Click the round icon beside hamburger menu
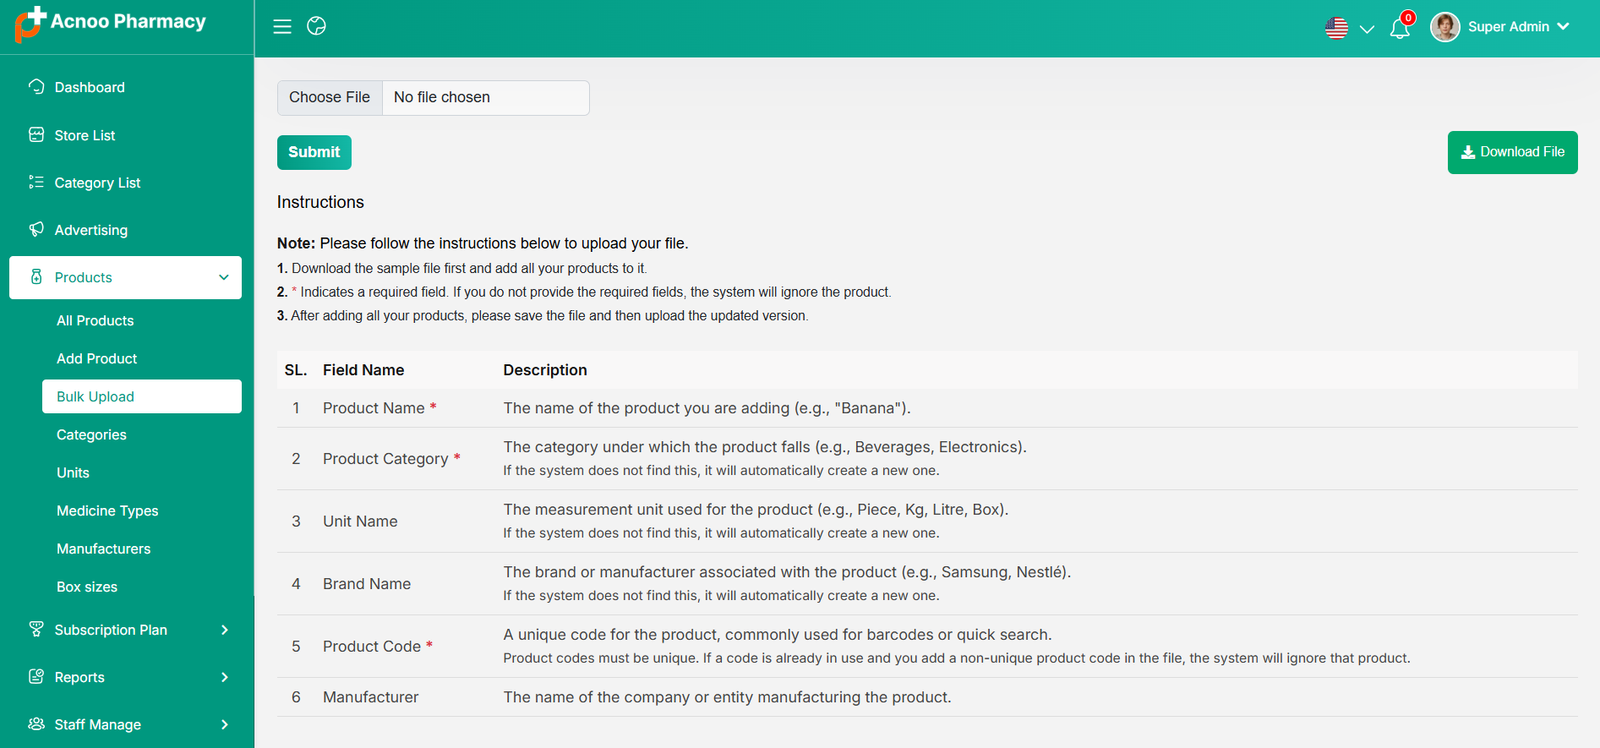Image resolution: width=1600 pixels, height=748 pixels. tap(316, 27)
